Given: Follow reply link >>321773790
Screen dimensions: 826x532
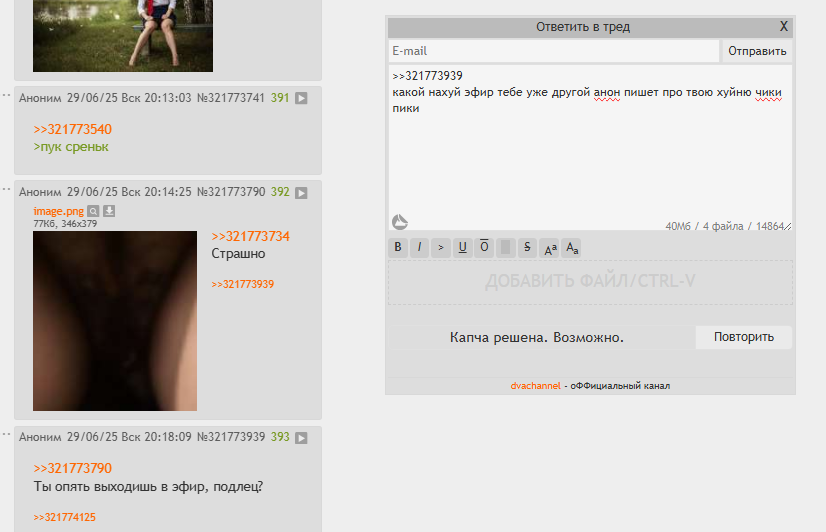Looking at the screenshot, I should click(x=73, y=468).
